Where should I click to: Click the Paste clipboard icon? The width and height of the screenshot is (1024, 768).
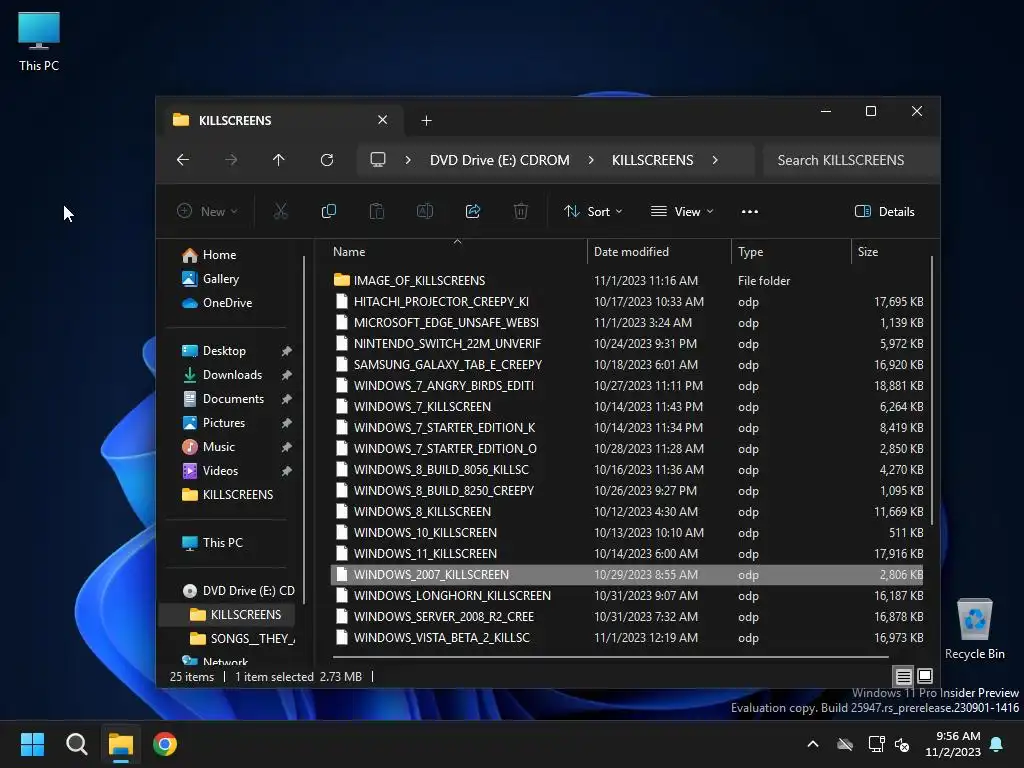(377, 211)
